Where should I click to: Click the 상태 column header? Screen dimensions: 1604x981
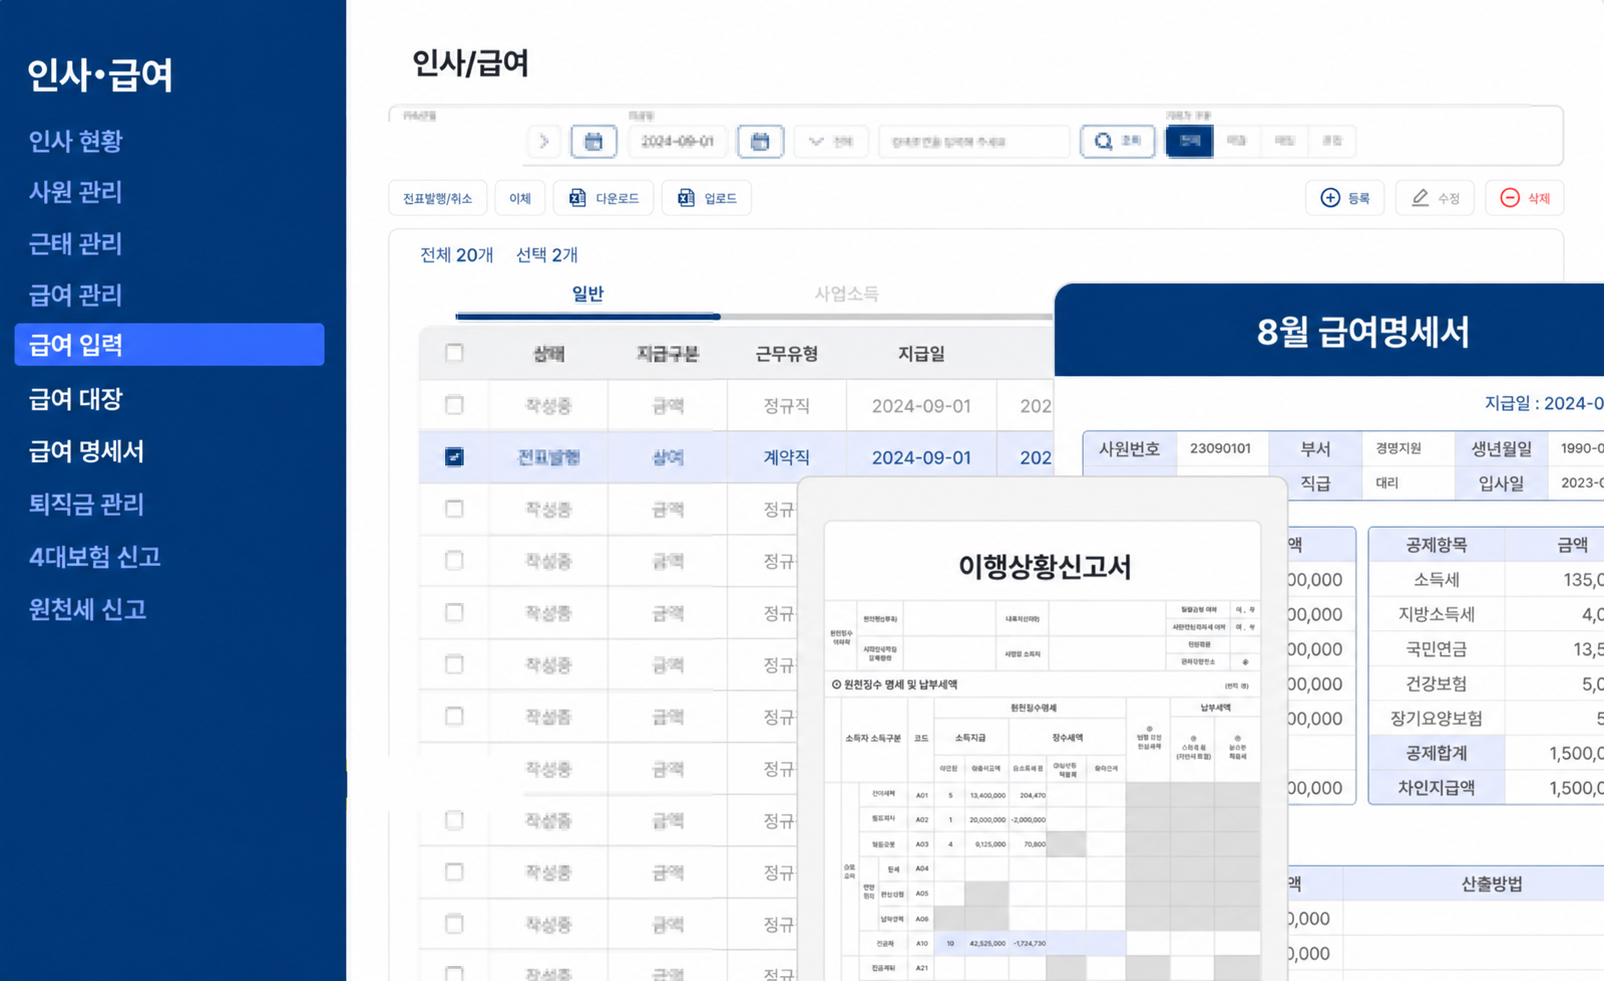549,354
